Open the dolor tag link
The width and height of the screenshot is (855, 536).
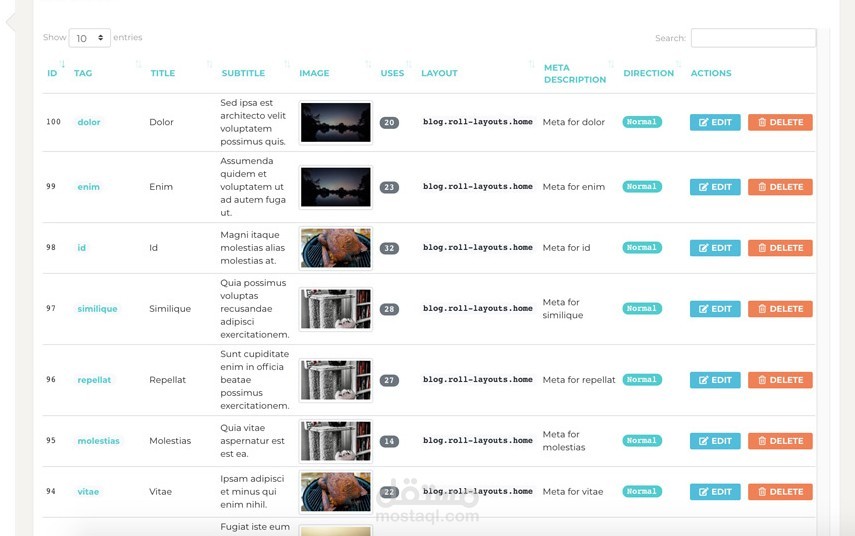coord(89,122)
